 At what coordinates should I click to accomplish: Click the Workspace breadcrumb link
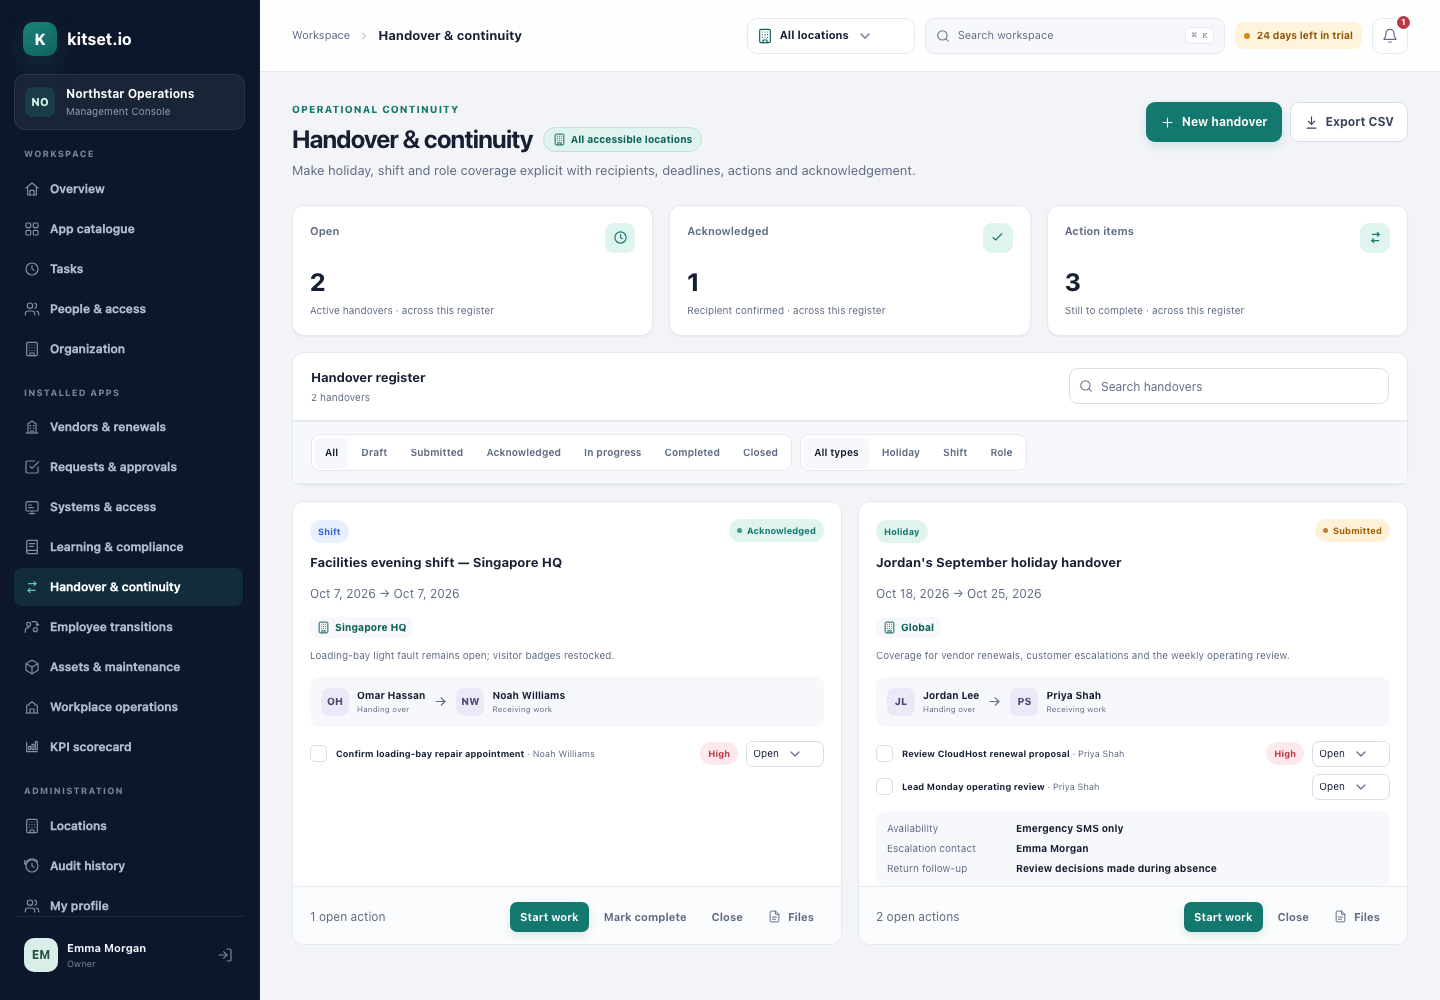[321, 35]
